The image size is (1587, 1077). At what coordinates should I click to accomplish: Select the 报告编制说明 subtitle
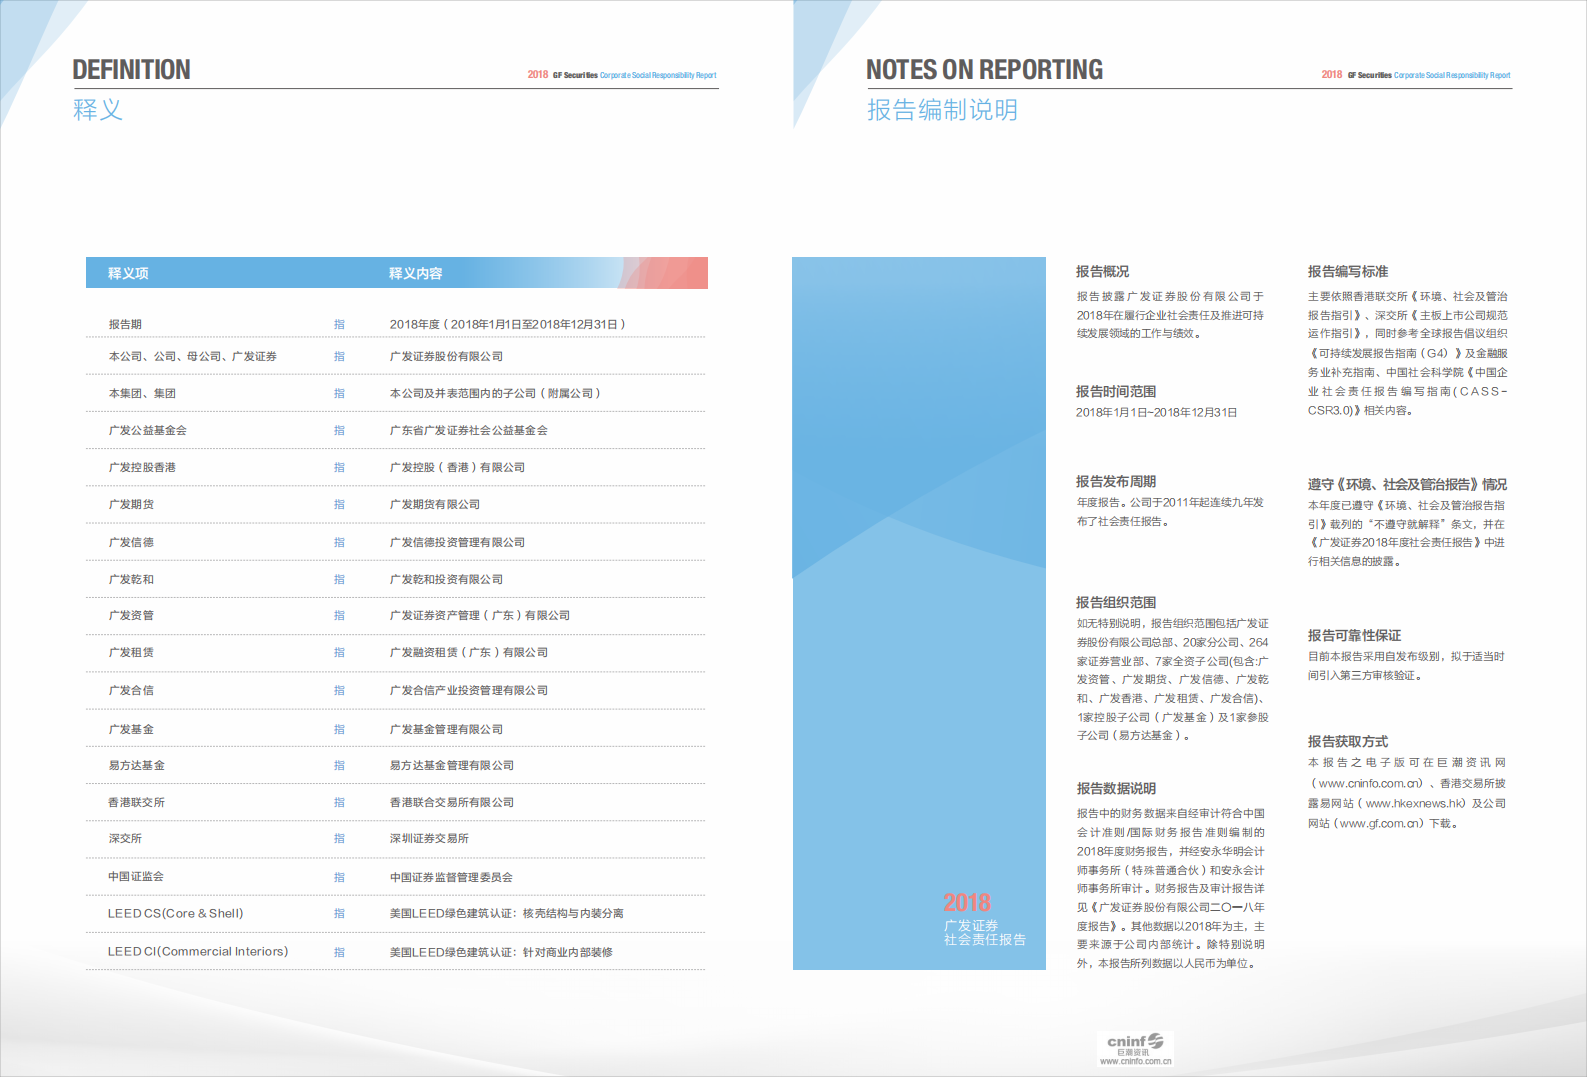[942, 110]
